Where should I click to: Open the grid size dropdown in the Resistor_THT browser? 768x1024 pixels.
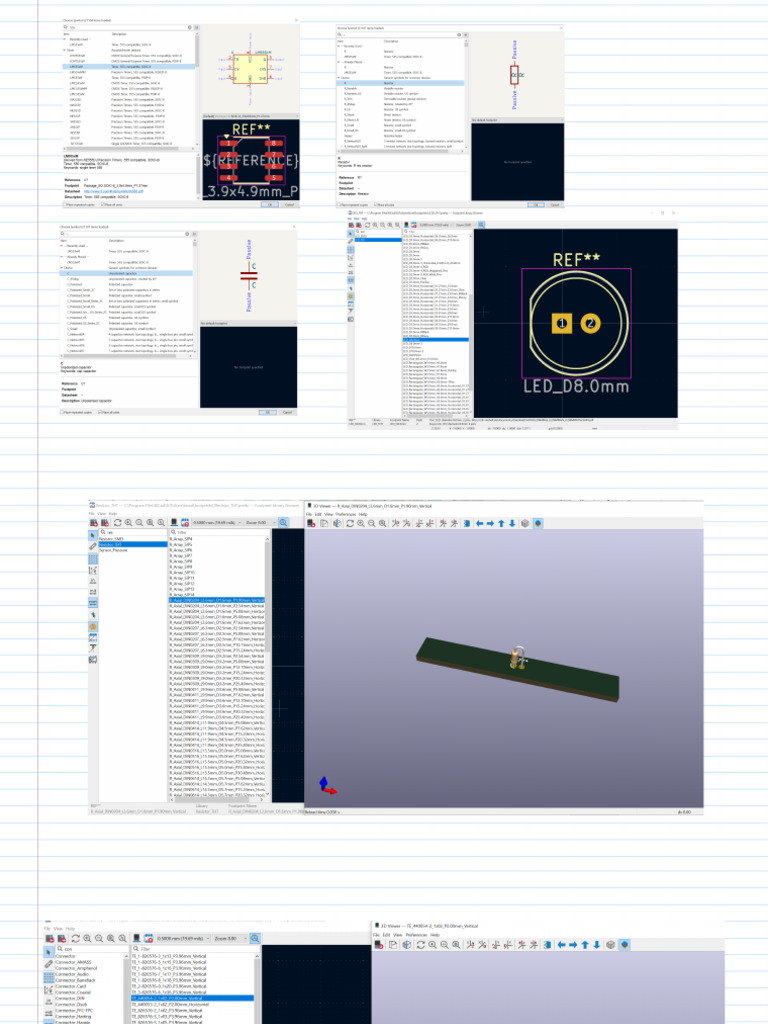[x=217, y=522]
